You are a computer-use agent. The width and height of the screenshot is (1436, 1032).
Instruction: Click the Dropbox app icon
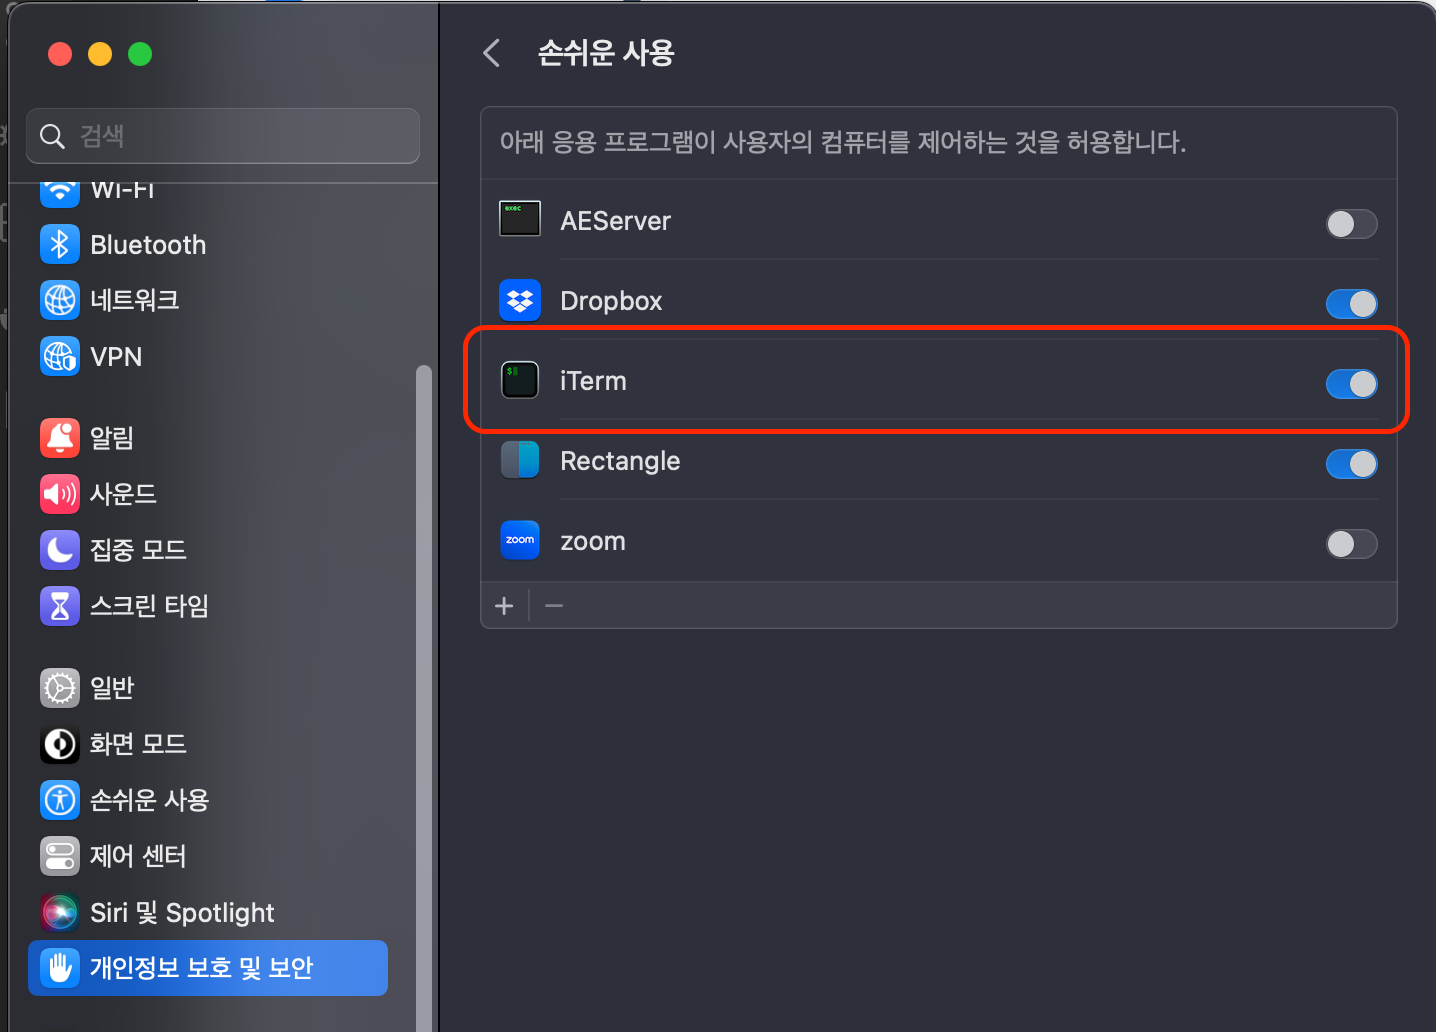520,300
